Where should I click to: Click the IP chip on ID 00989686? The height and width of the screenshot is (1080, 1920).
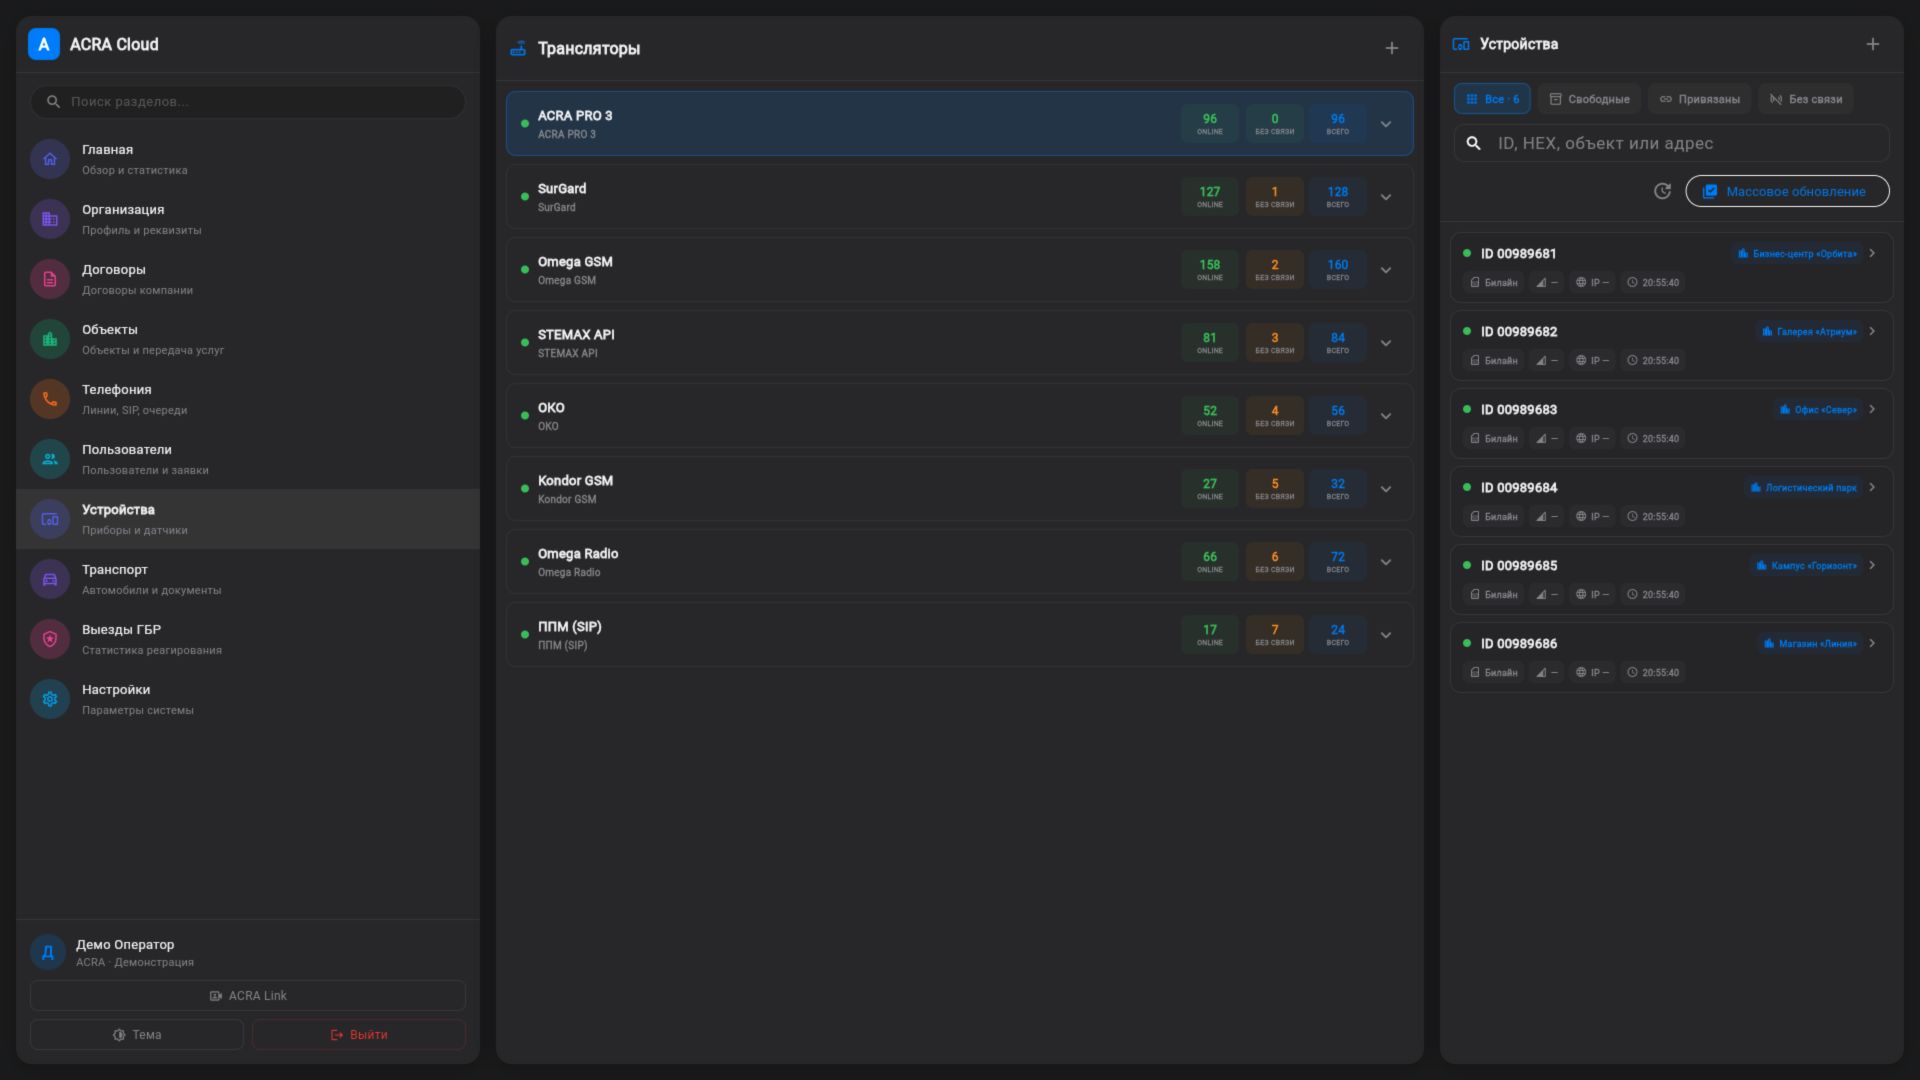1592,672
